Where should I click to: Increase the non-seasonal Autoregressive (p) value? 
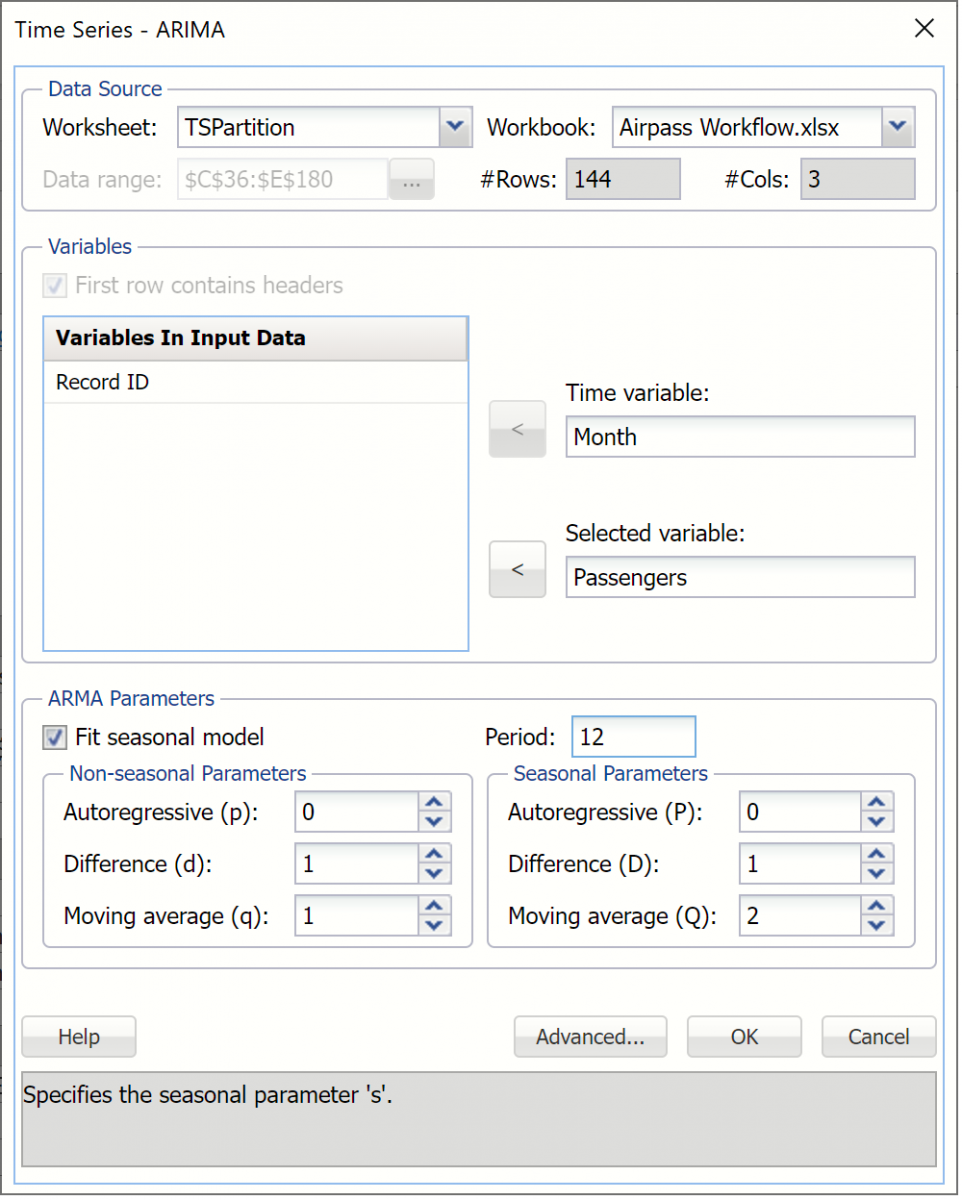coord(434,802)
